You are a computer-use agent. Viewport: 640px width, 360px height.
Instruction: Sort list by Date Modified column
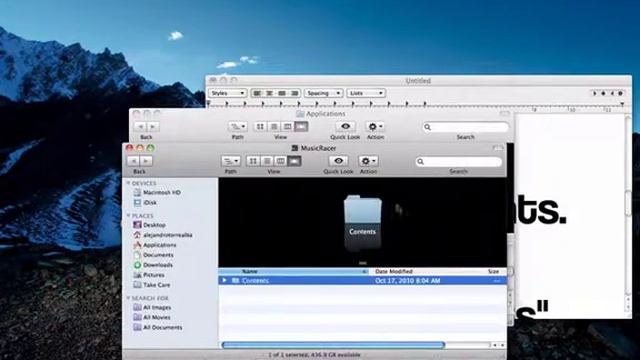[x=424, y=271]
